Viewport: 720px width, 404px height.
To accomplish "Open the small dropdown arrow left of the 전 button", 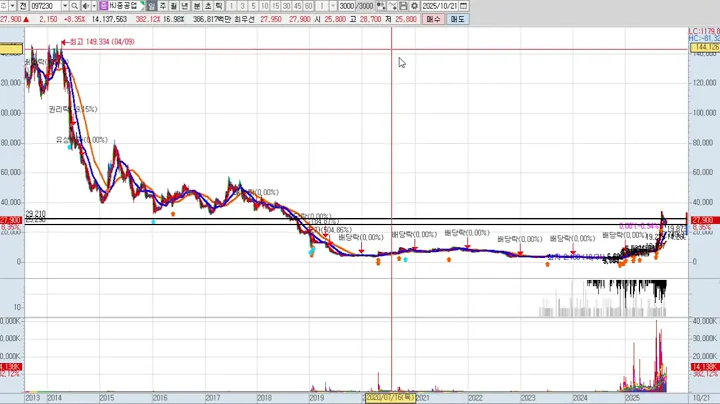I will (x=12, y=6).
